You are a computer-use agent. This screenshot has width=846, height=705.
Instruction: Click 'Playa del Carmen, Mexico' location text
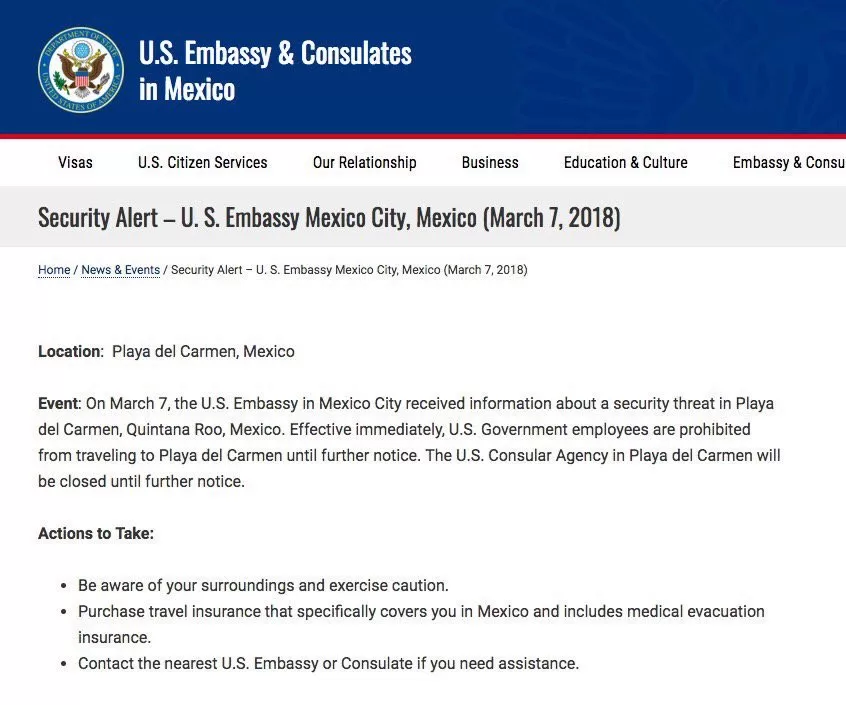203,352
